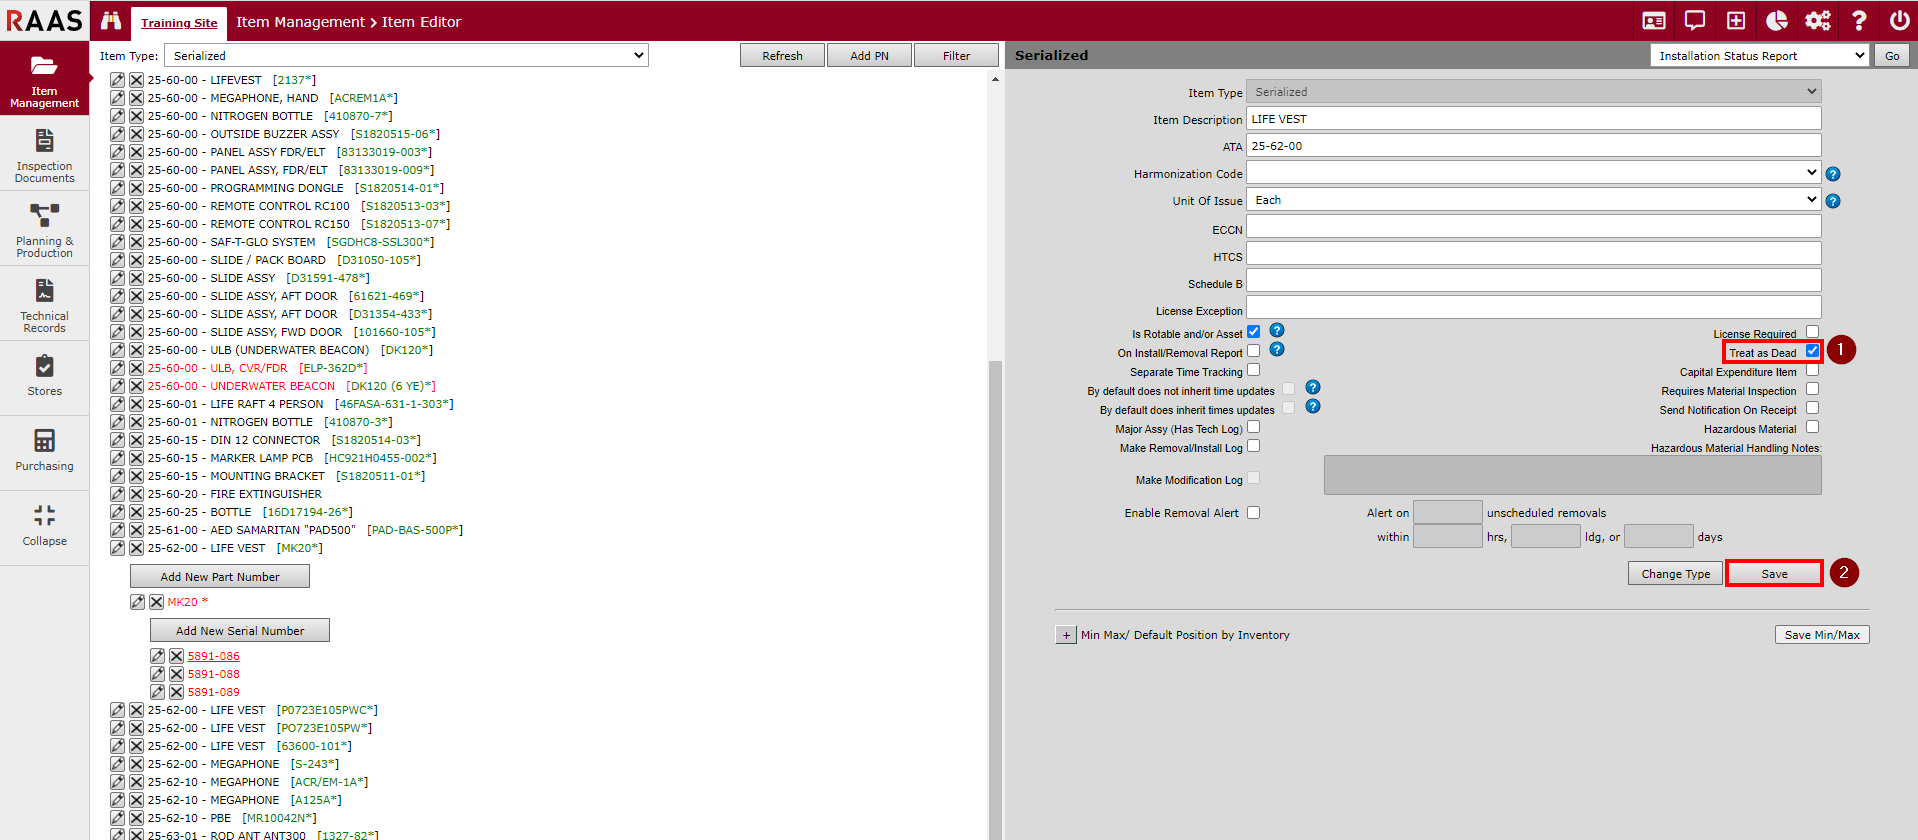Open the power/logout icon

coord(1899,21)
